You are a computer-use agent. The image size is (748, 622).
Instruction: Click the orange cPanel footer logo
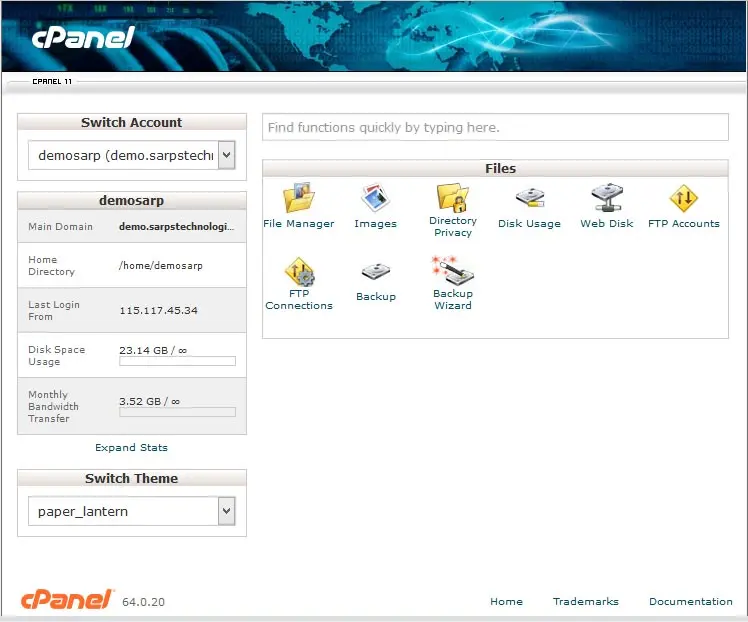(x=67, y=599)
